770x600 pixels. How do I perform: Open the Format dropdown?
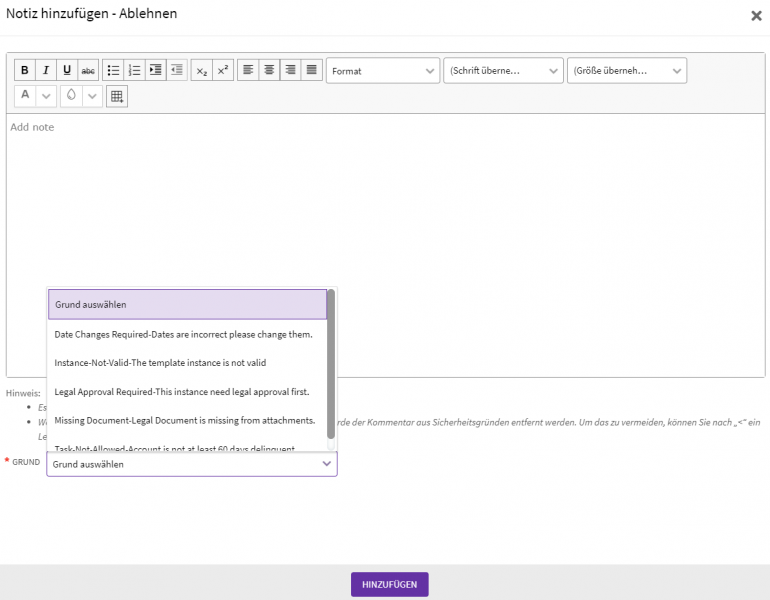[383, 71]
